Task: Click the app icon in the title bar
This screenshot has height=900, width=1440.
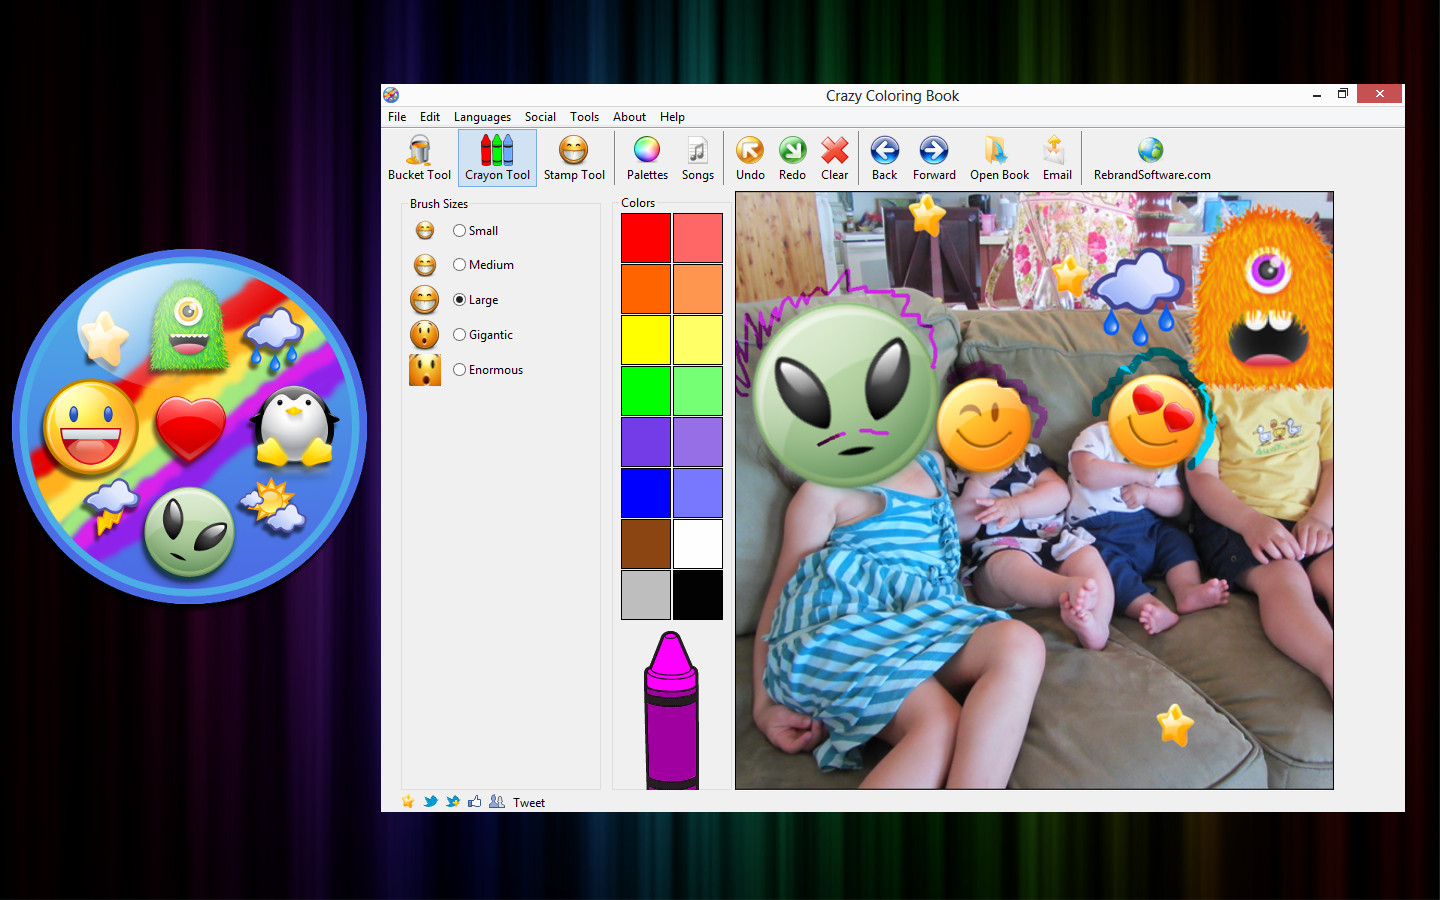Action: 391,95
